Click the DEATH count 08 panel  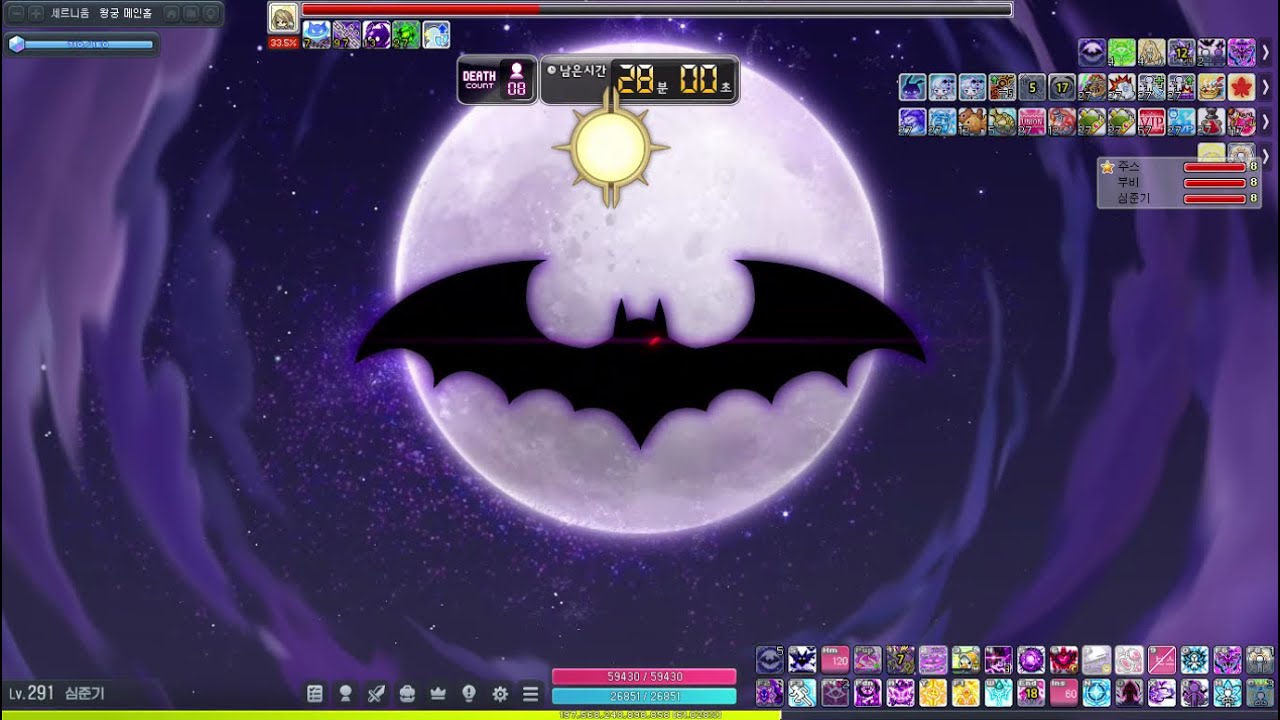click(497, 80)
